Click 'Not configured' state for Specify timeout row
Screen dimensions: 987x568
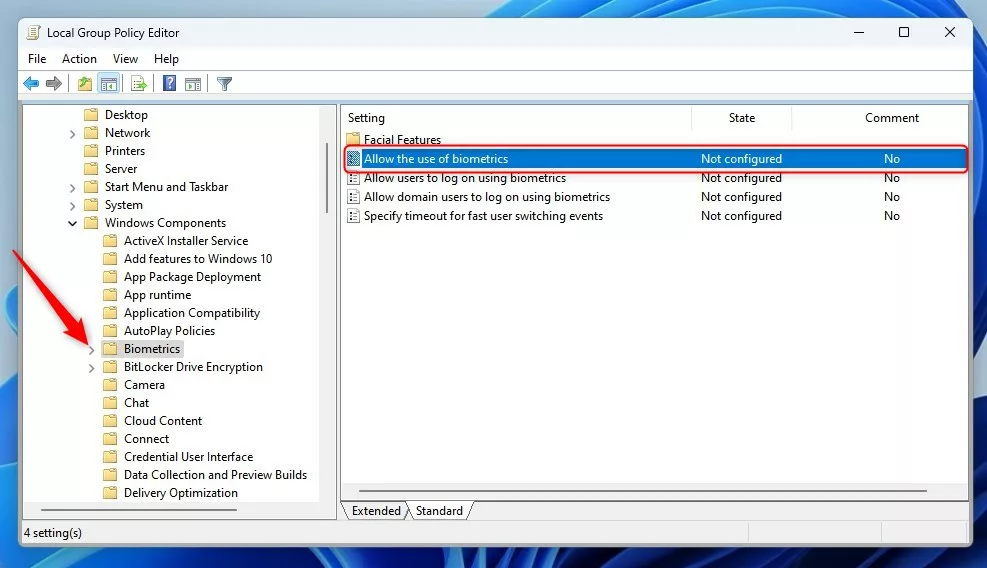(x=741, y=216)
